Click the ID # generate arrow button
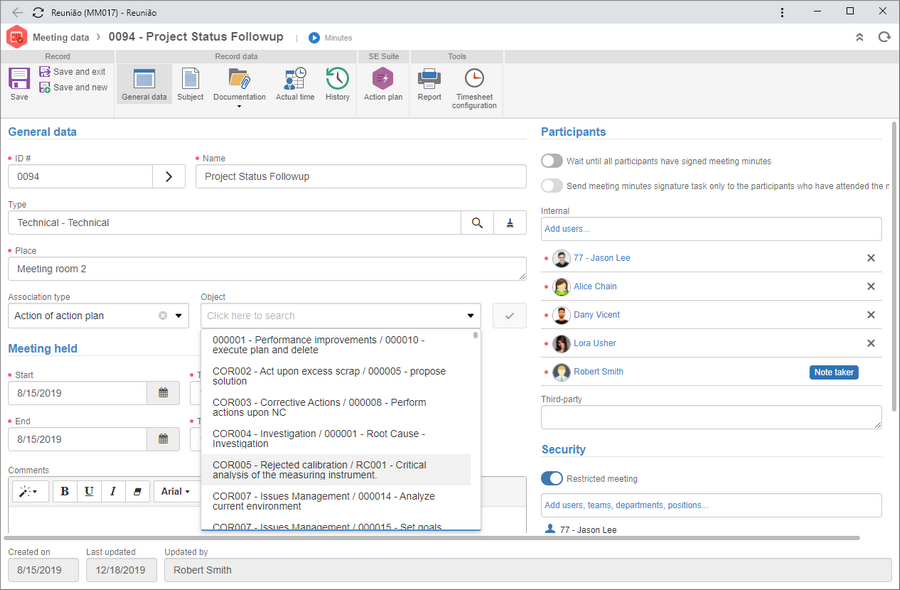Screen dimensions: 900x590 click(x=169, y=177)
